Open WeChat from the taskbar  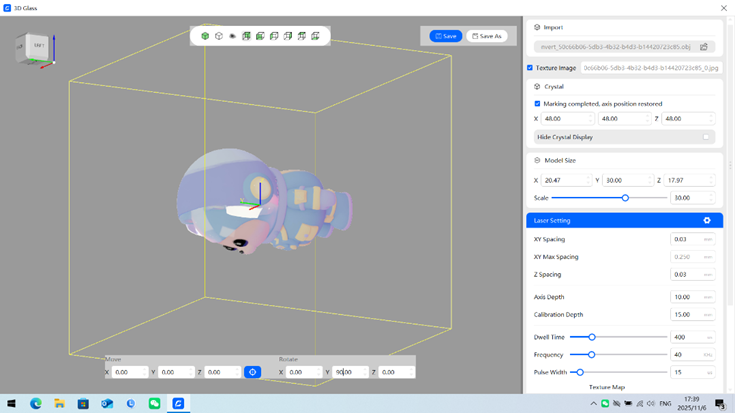154,404
